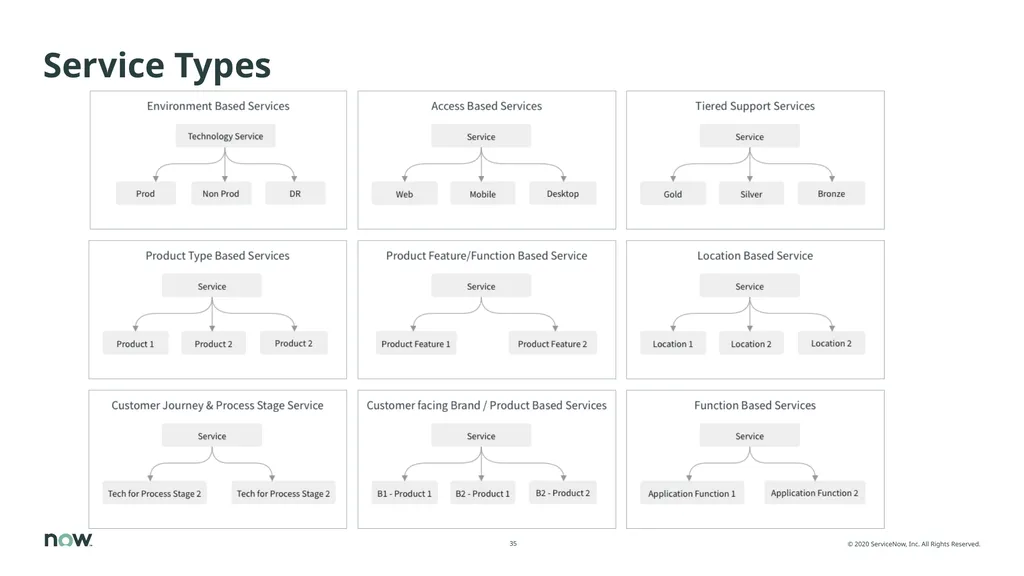Screen dimensions: 1024x576
Task: Select the Application Function 2 box
Action: point(814,492)
